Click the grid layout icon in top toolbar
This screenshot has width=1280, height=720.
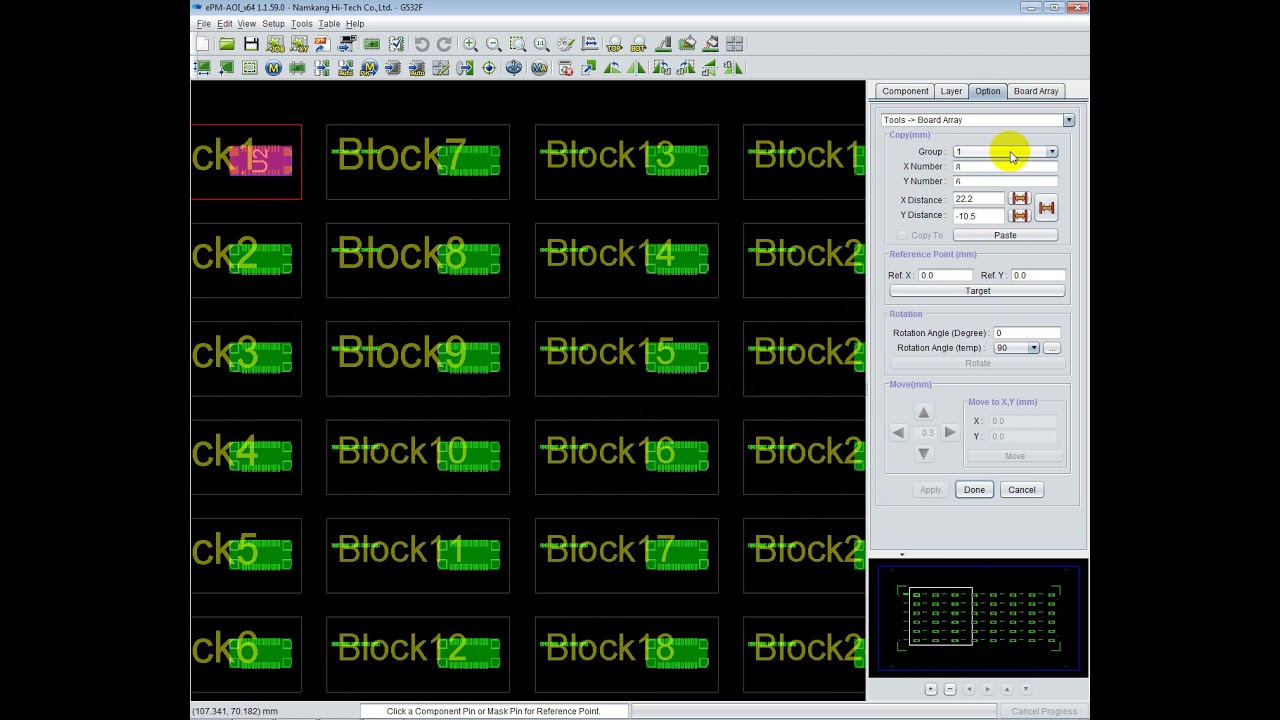pos(735,44)
